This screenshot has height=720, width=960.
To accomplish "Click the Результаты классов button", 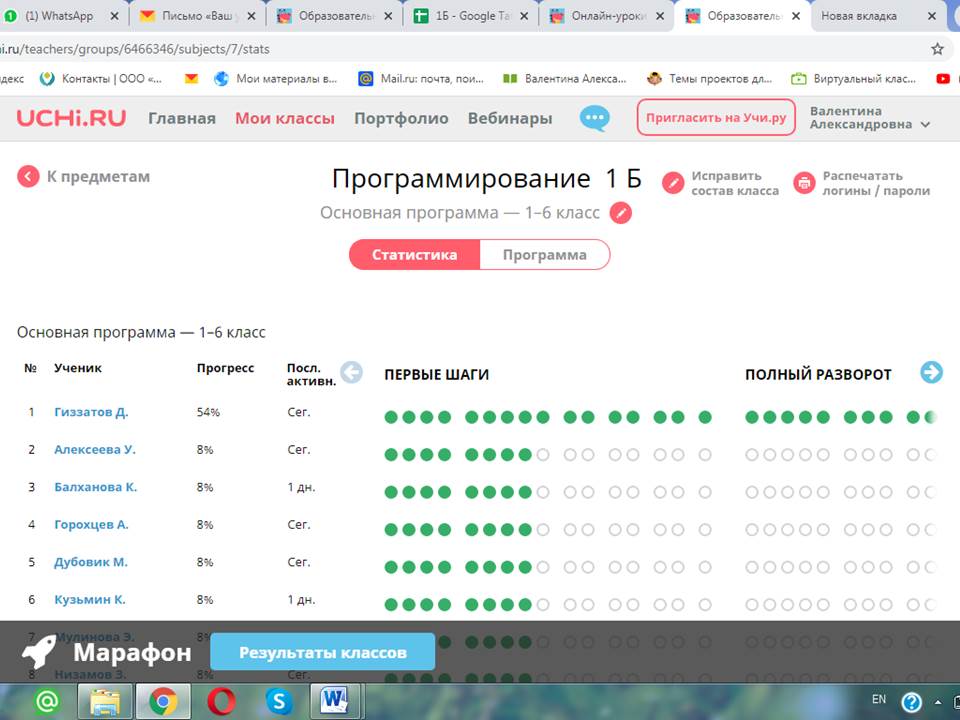I will (322, 653).
